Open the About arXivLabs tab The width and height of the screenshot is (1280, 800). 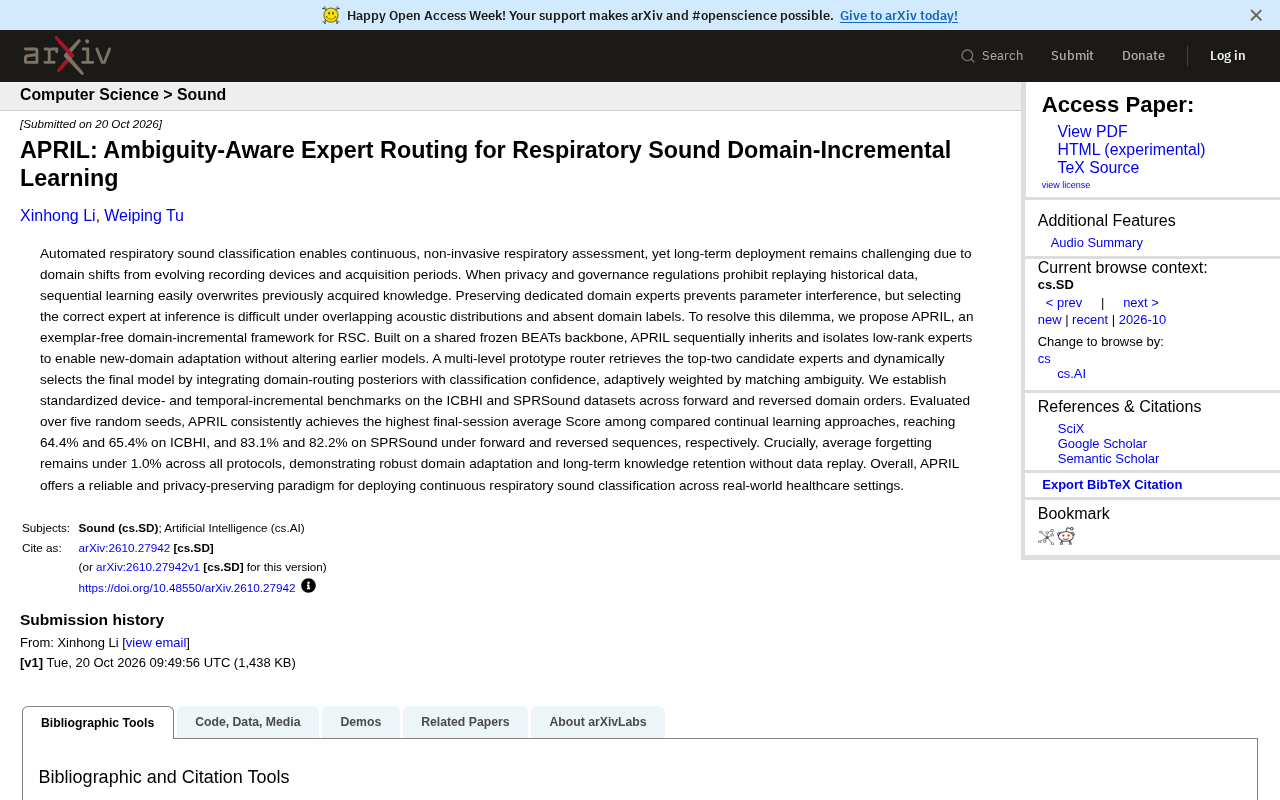(x=598, y=722)
